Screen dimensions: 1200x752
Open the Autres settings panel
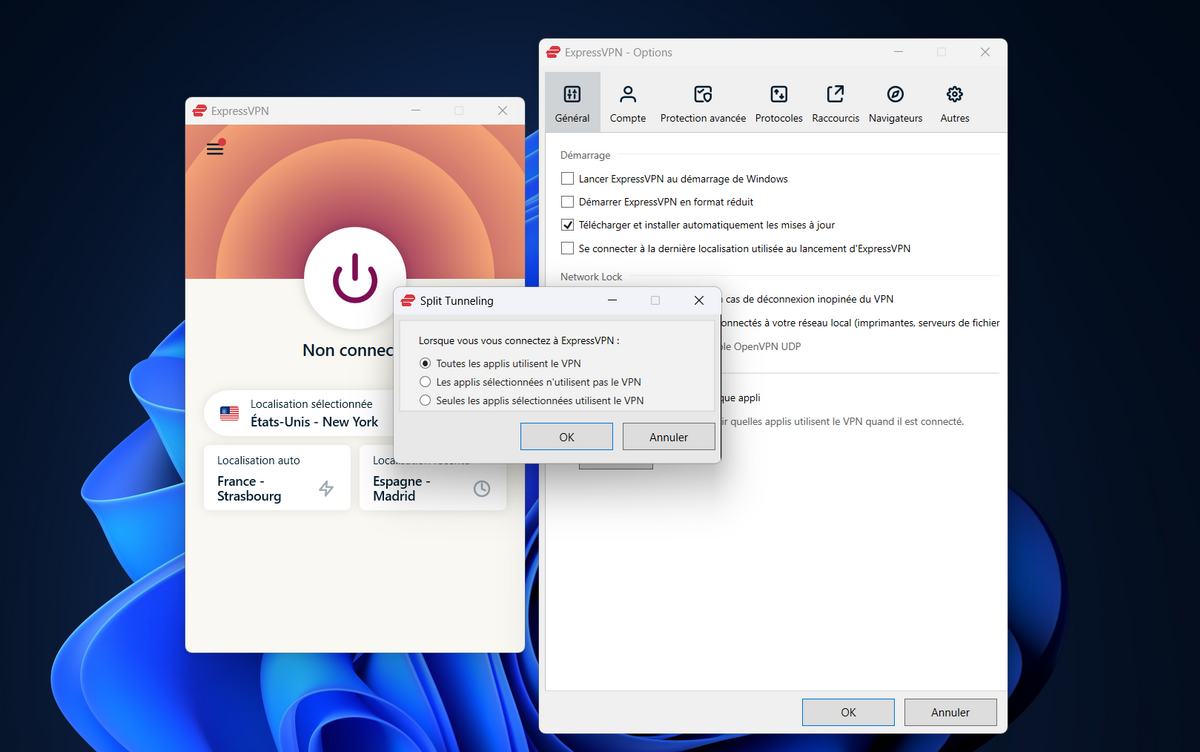tap(954, 100)
